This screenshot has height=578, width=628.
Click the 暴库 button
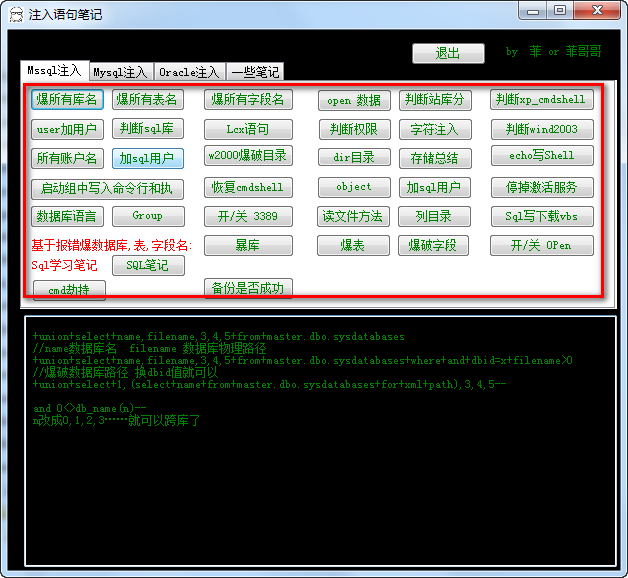pos(248,246)
